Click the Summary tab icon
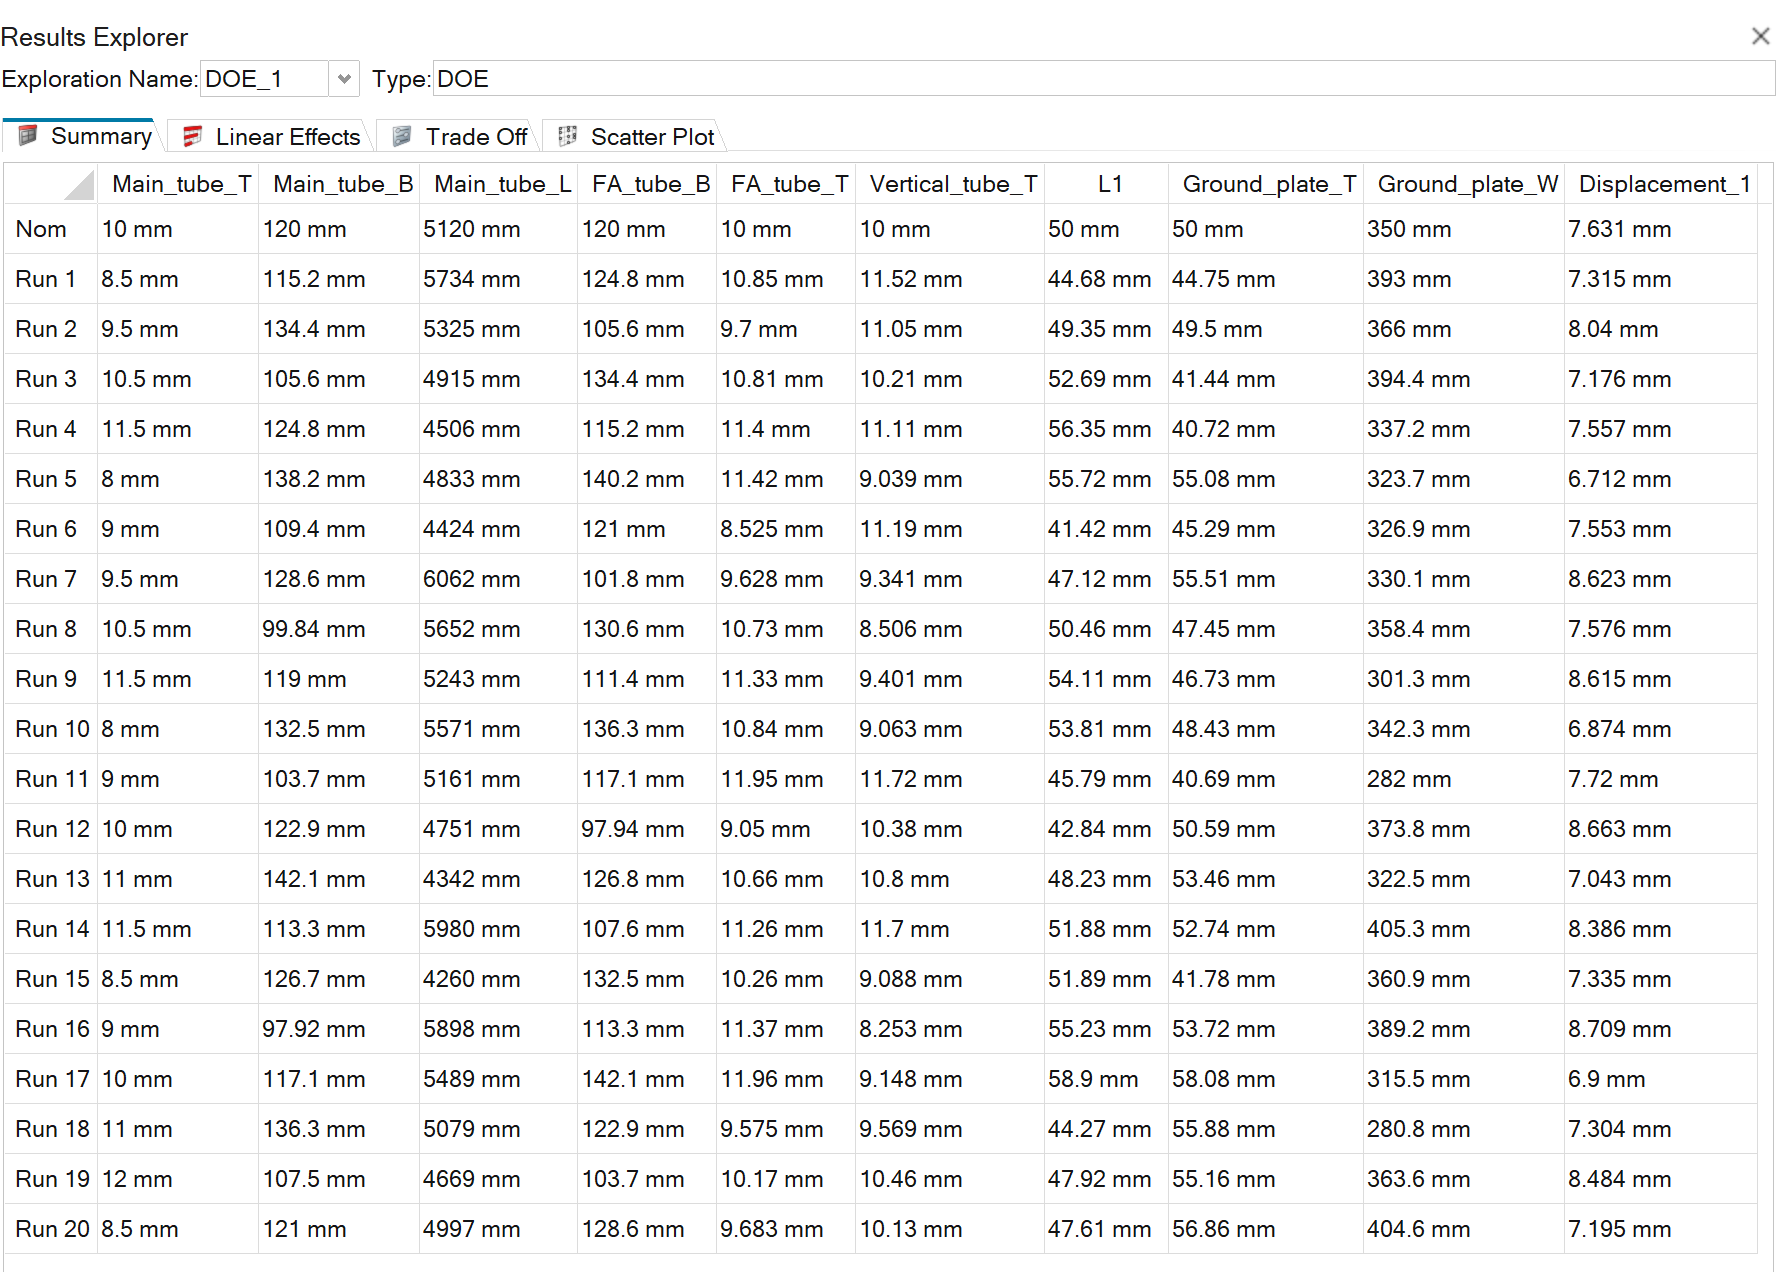 pos(28,135)
